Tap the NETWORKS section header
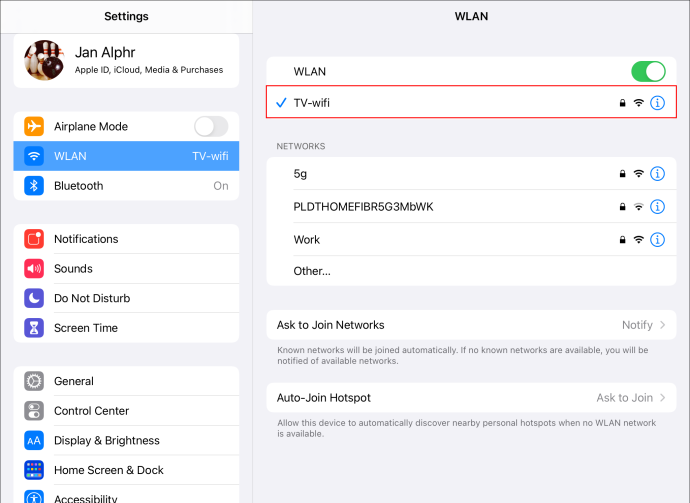Viewport: 690px width, 503px height. [301, 146]
